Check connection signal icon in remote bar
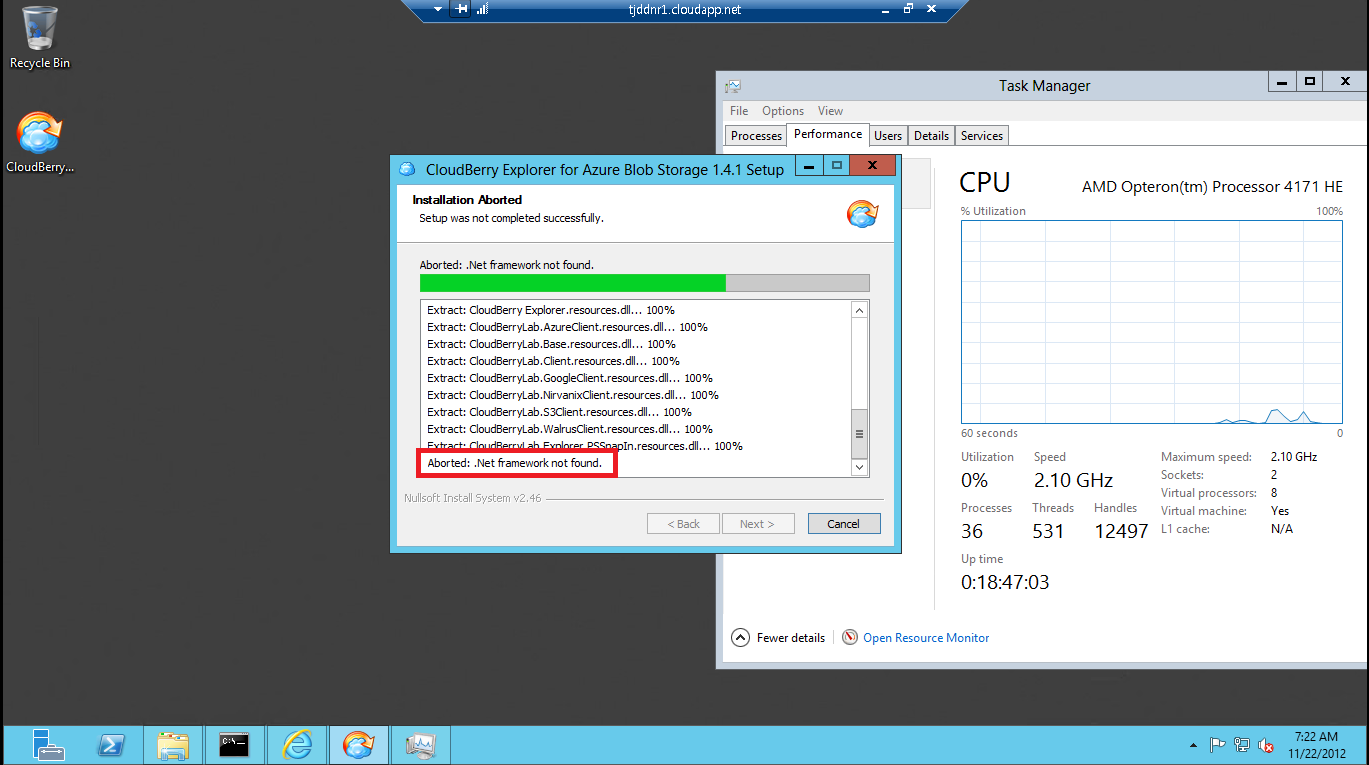Screen dimensions: 1369x765 click(x=482, y=9)
